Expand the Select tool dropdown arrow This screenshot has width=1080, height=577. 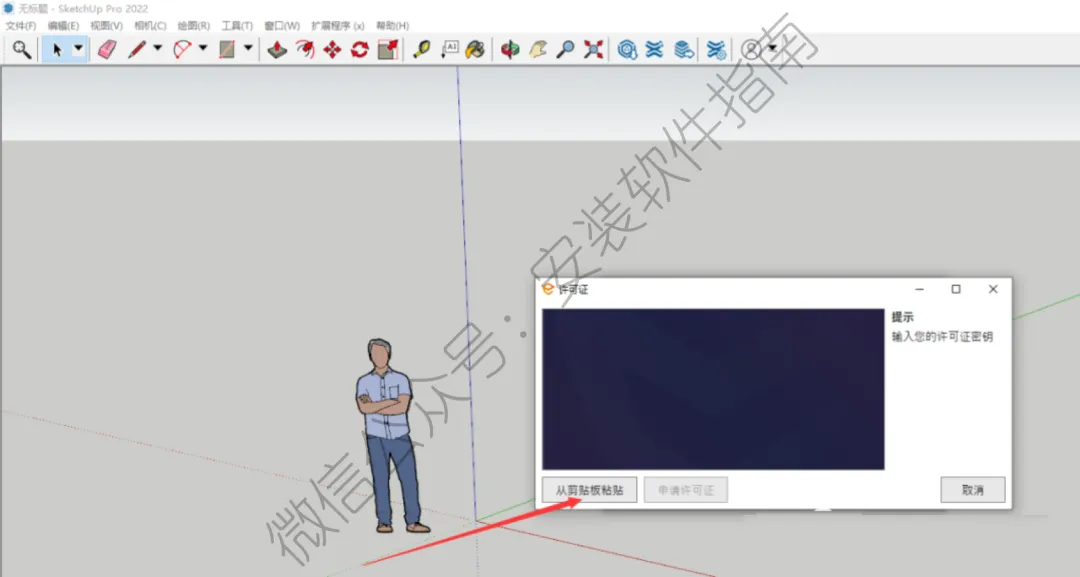[x=78, y=48]
